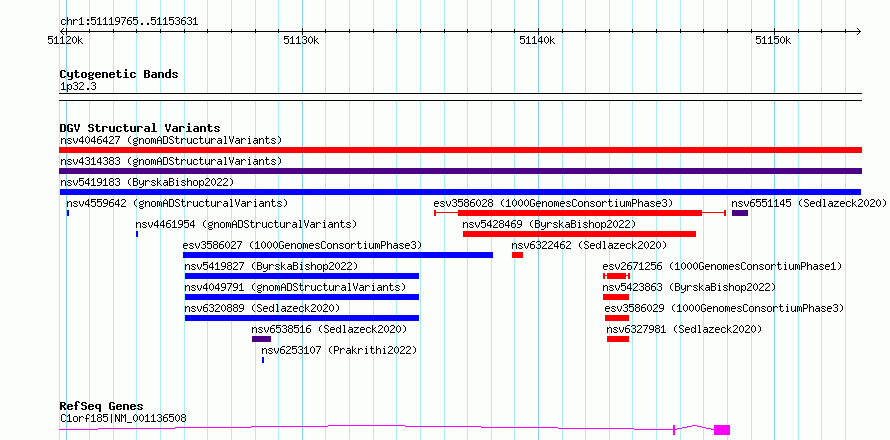
Task: Open the nsv6551145 (Sedlazeck2020) label
Action: [809, 203]
